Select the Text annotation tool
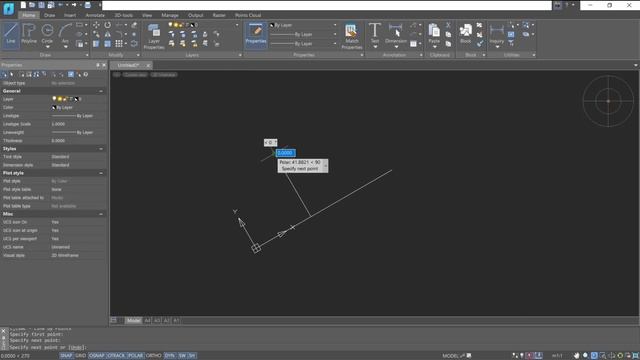The width and height of the screenshot is (640, 360). pos(375,33)
